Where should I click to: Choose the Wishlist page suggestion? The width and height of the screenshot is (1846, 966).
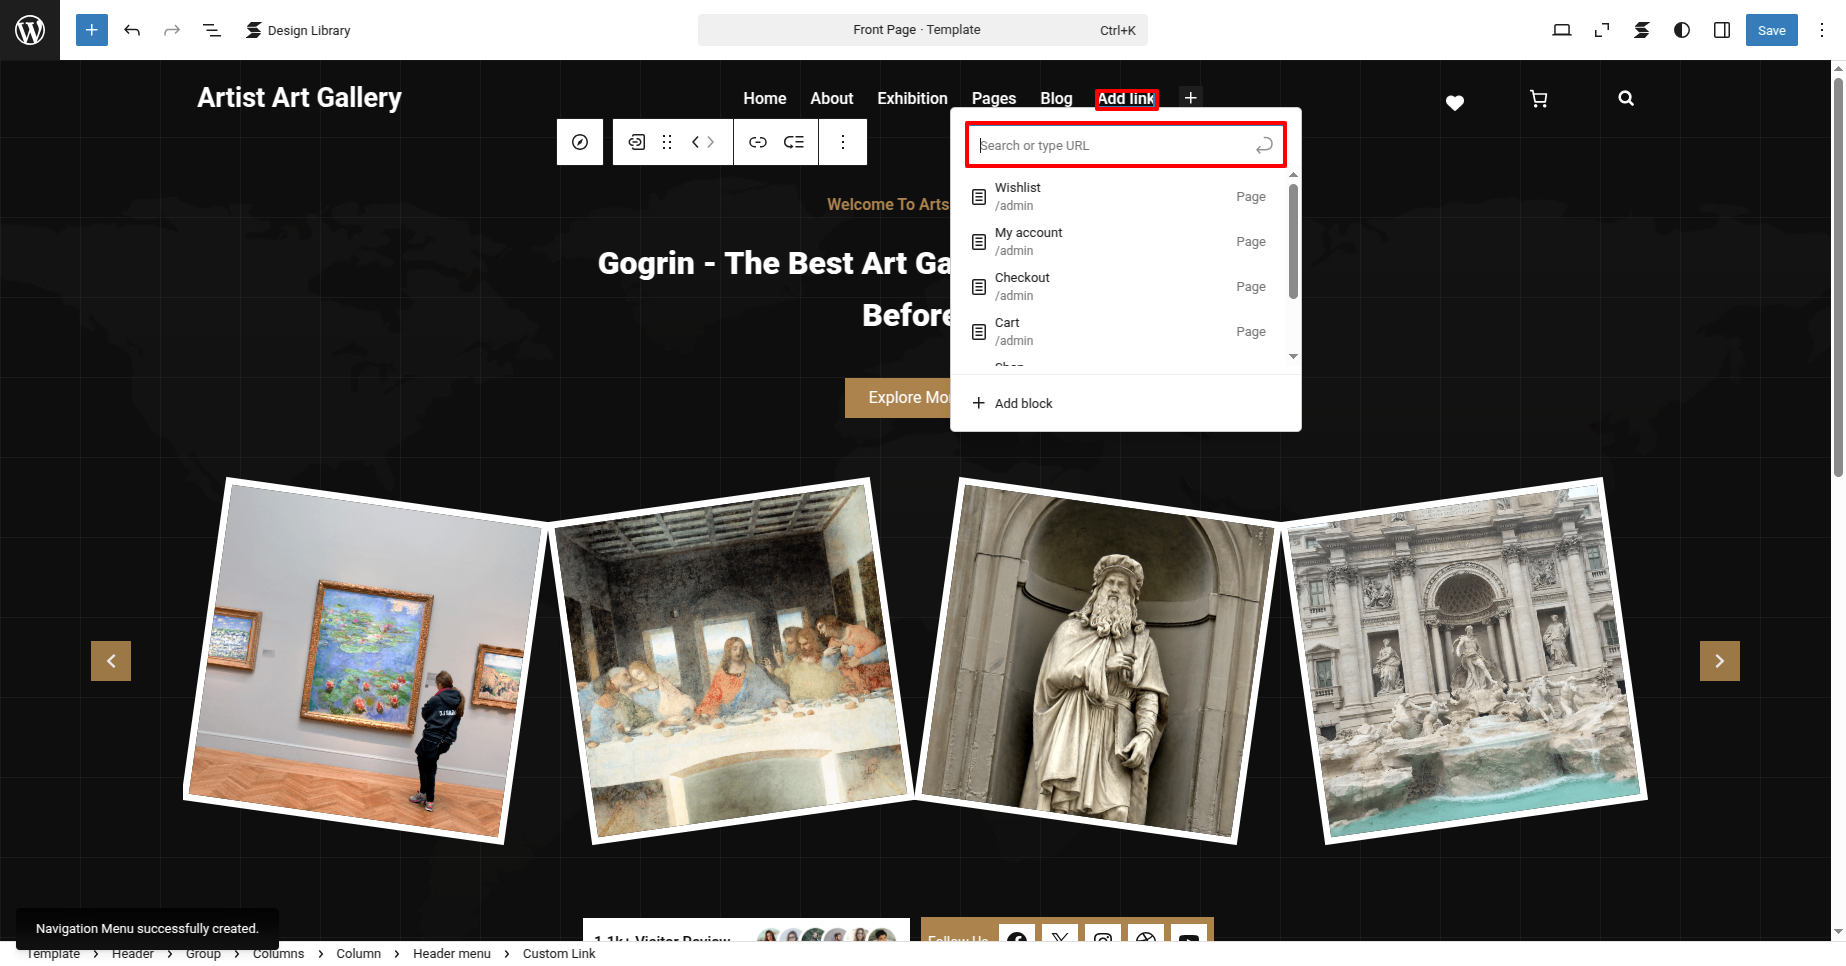tap(1120, 197)
